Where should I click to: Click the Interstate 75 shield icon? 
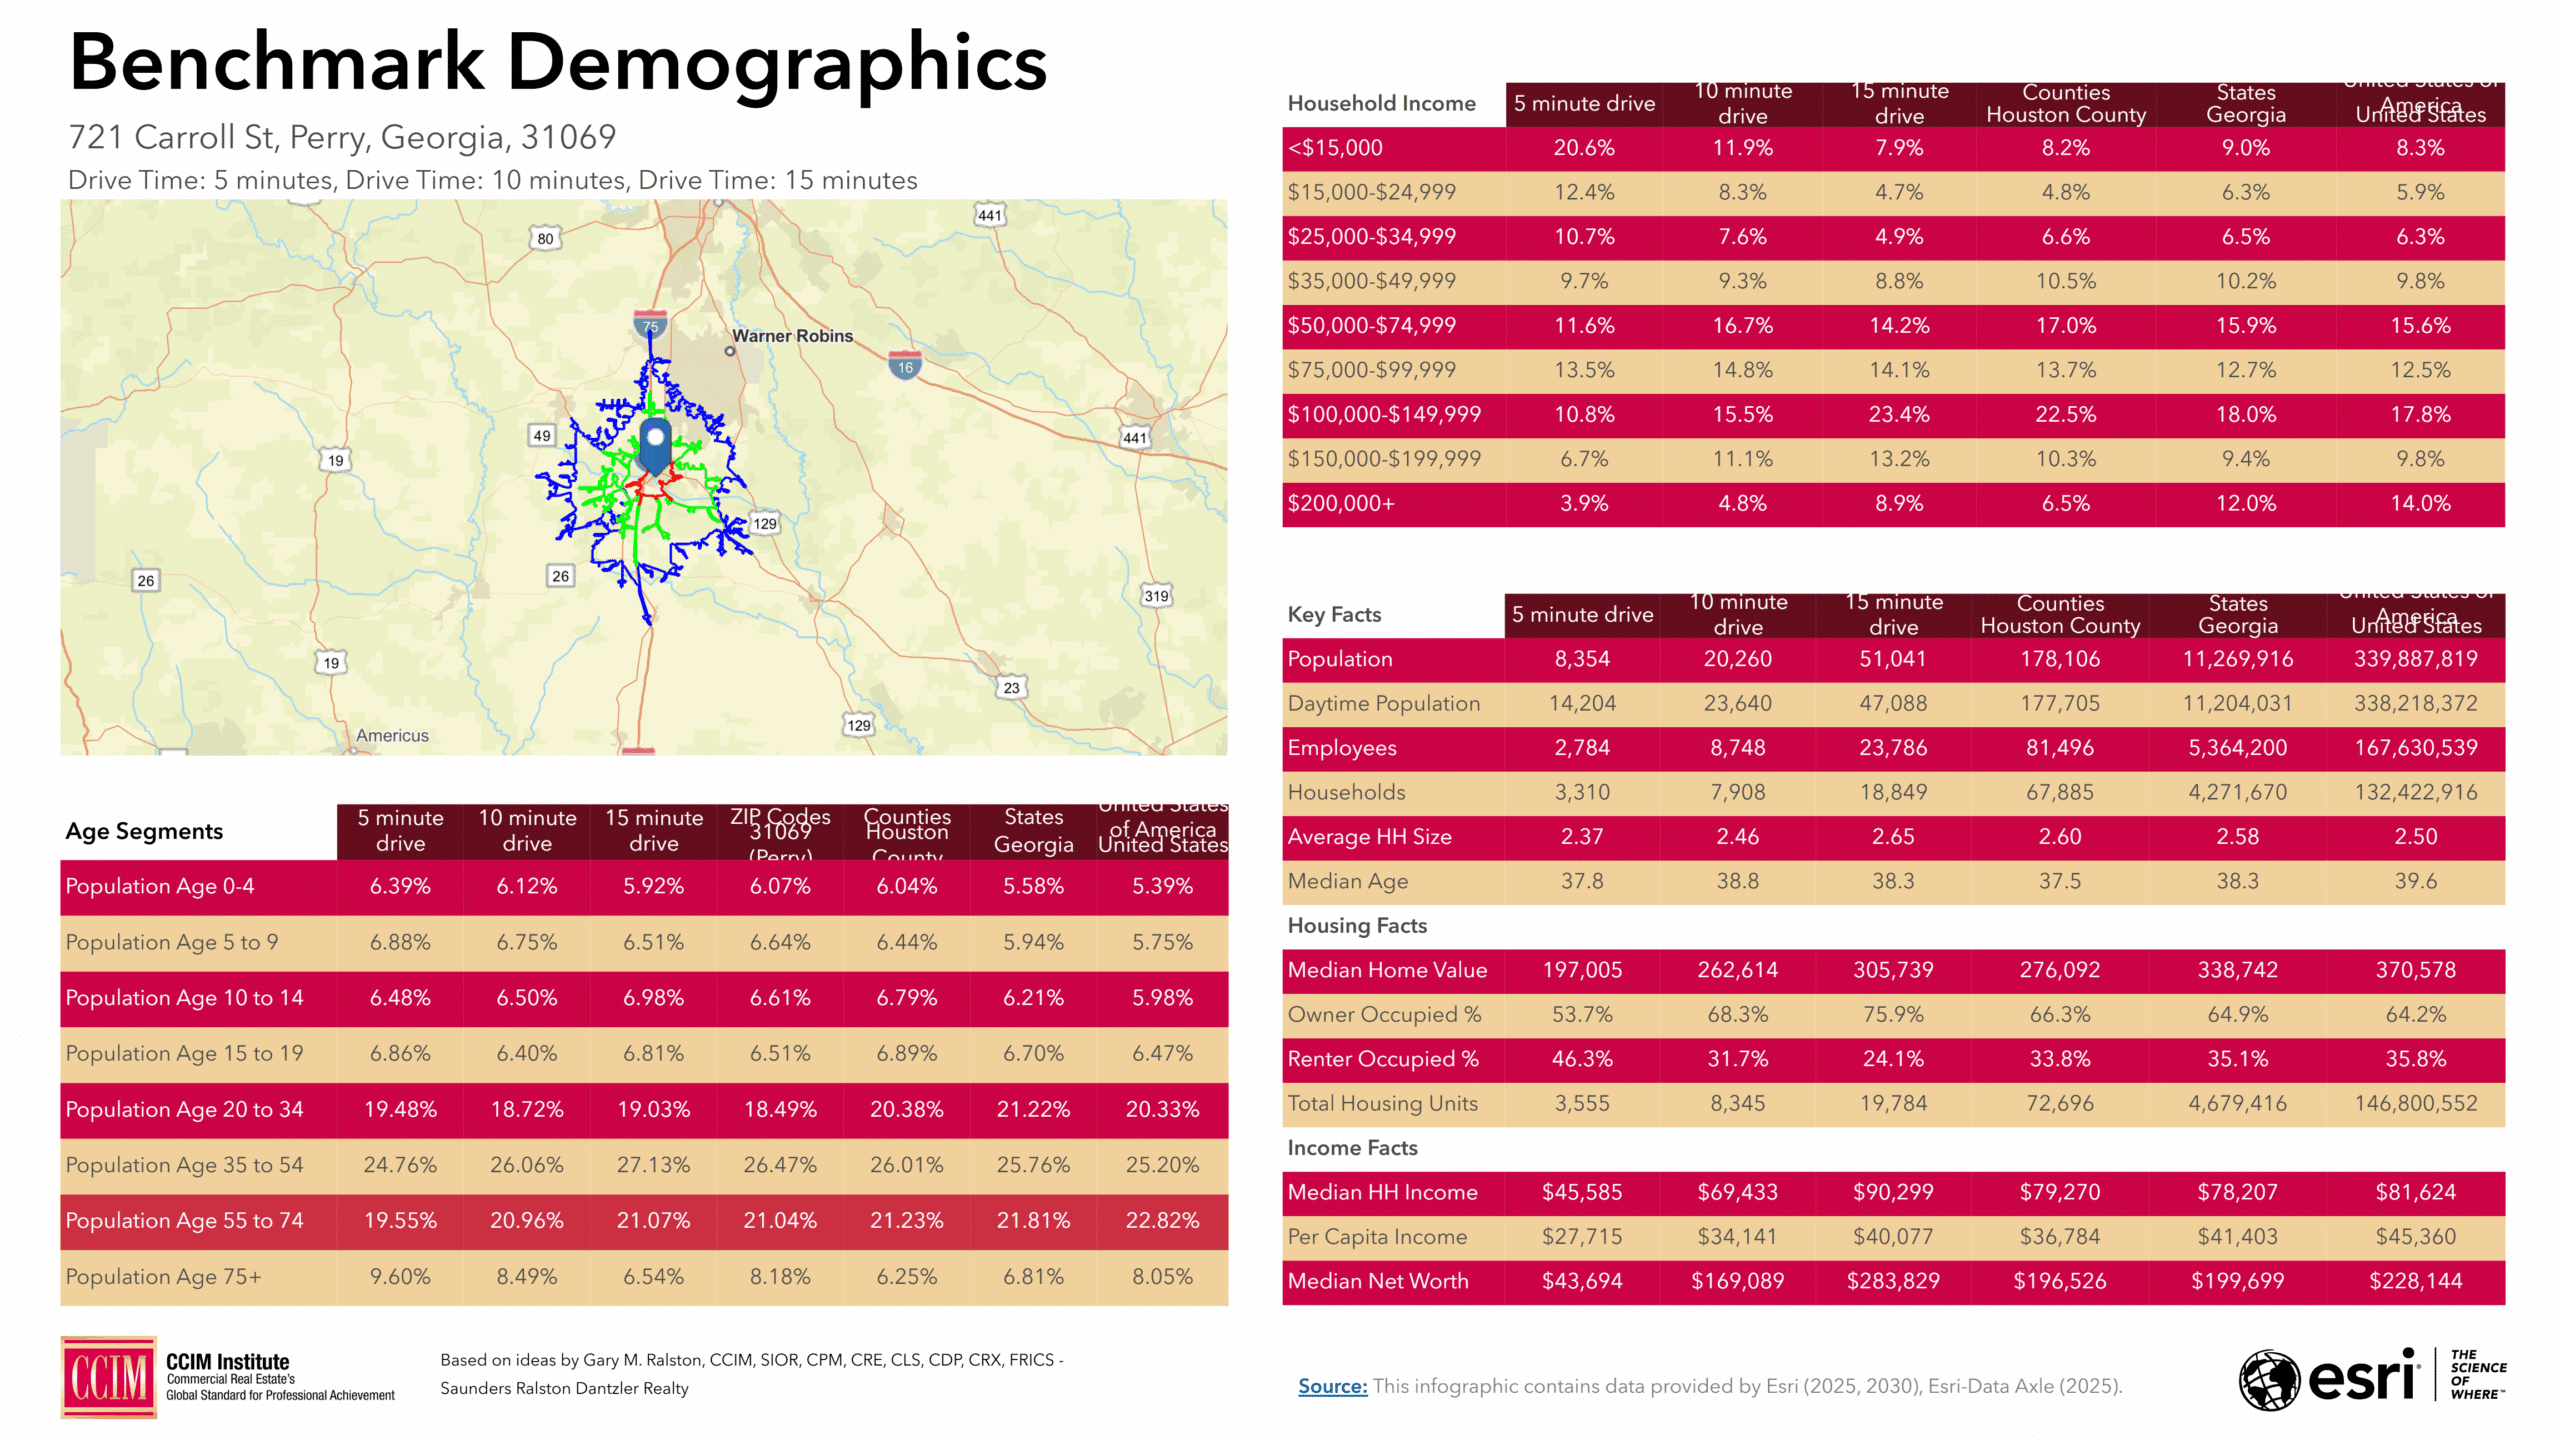tap(650, 325)
